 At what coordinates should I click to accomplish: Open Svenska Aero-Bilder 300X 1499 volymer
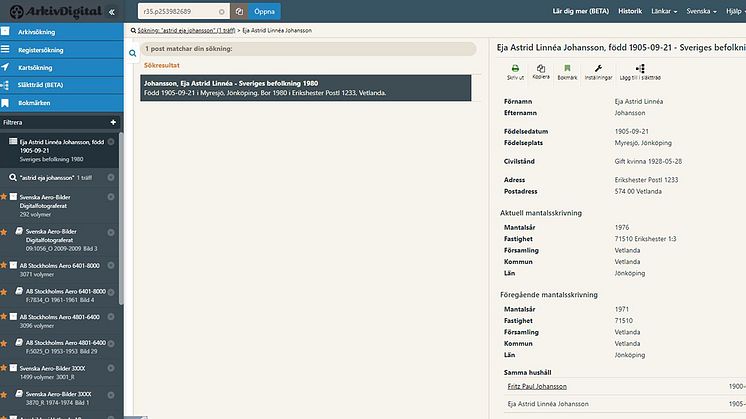pos(52,372)
